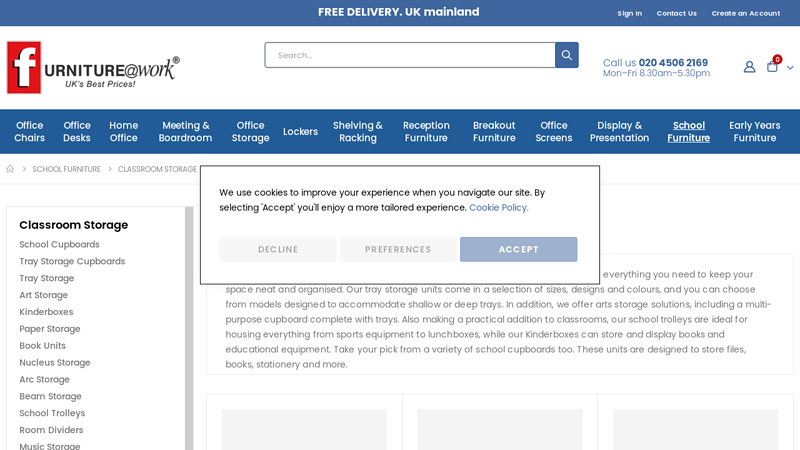Image resolution: width=800 pixels, height=450 pixels.
Task: Select Lockers in the navigation bar
Action: tap(300, 132)
